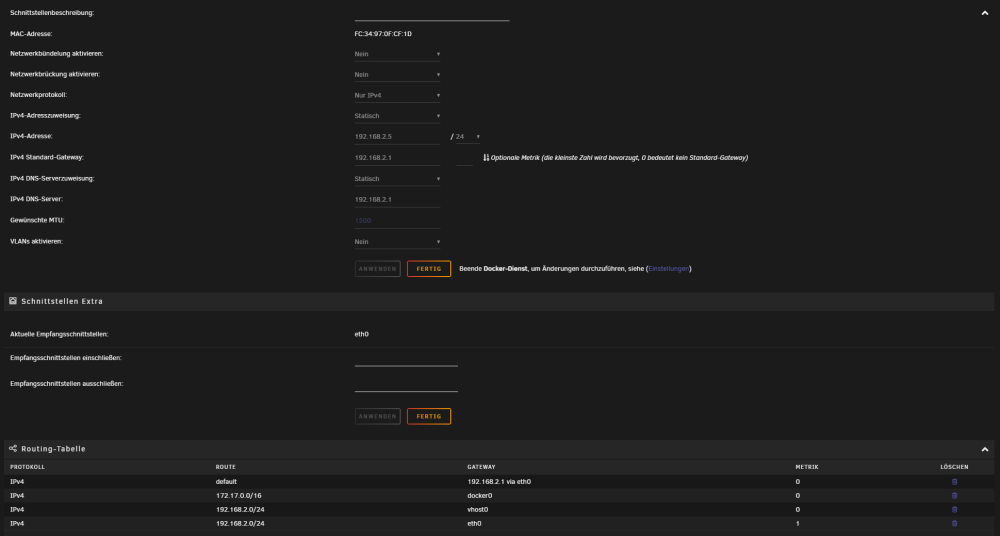Open Netzwerkprotokoll dropdown showing Nur IPv4
This screenshot has width=1000, height=536.
(x=397, y=96)
